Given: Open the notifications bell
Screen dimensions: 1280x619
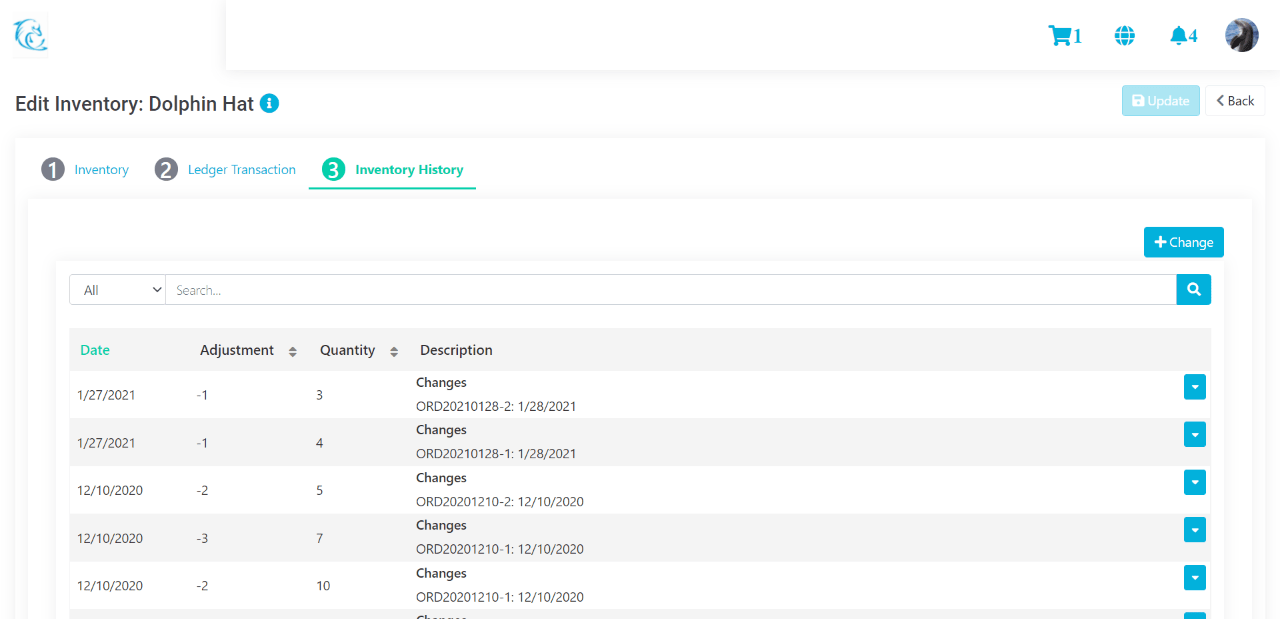Looking at the screenshot, I should tap(1183, 36).
